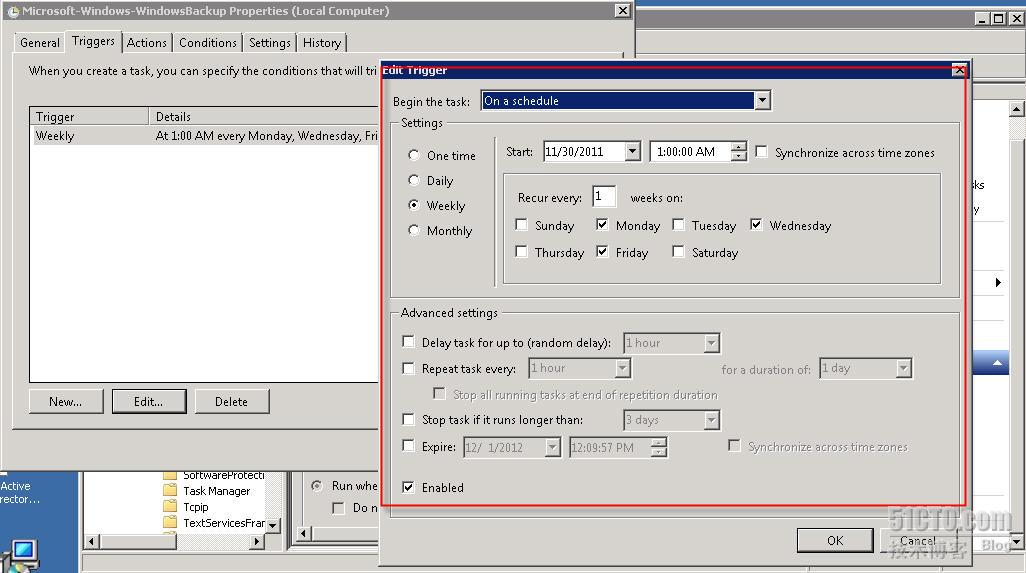Viewport: 1026px width, 573px height.
Task: Click the Delete trigger button
Action: tap(232, 402)
